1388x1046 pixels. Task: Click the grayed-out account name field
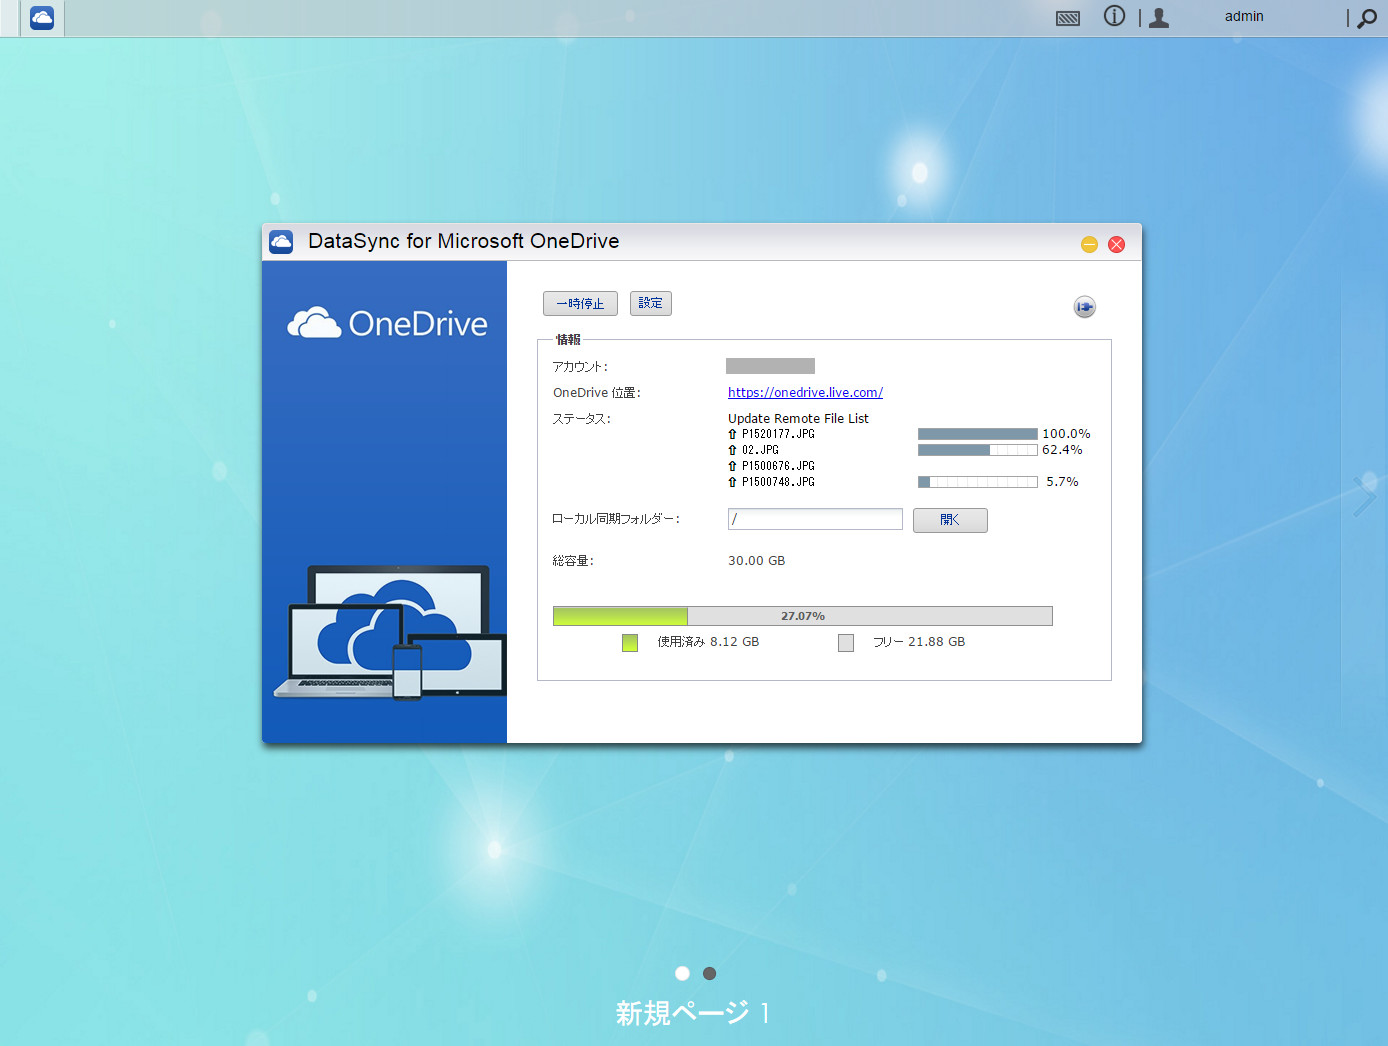770,366
